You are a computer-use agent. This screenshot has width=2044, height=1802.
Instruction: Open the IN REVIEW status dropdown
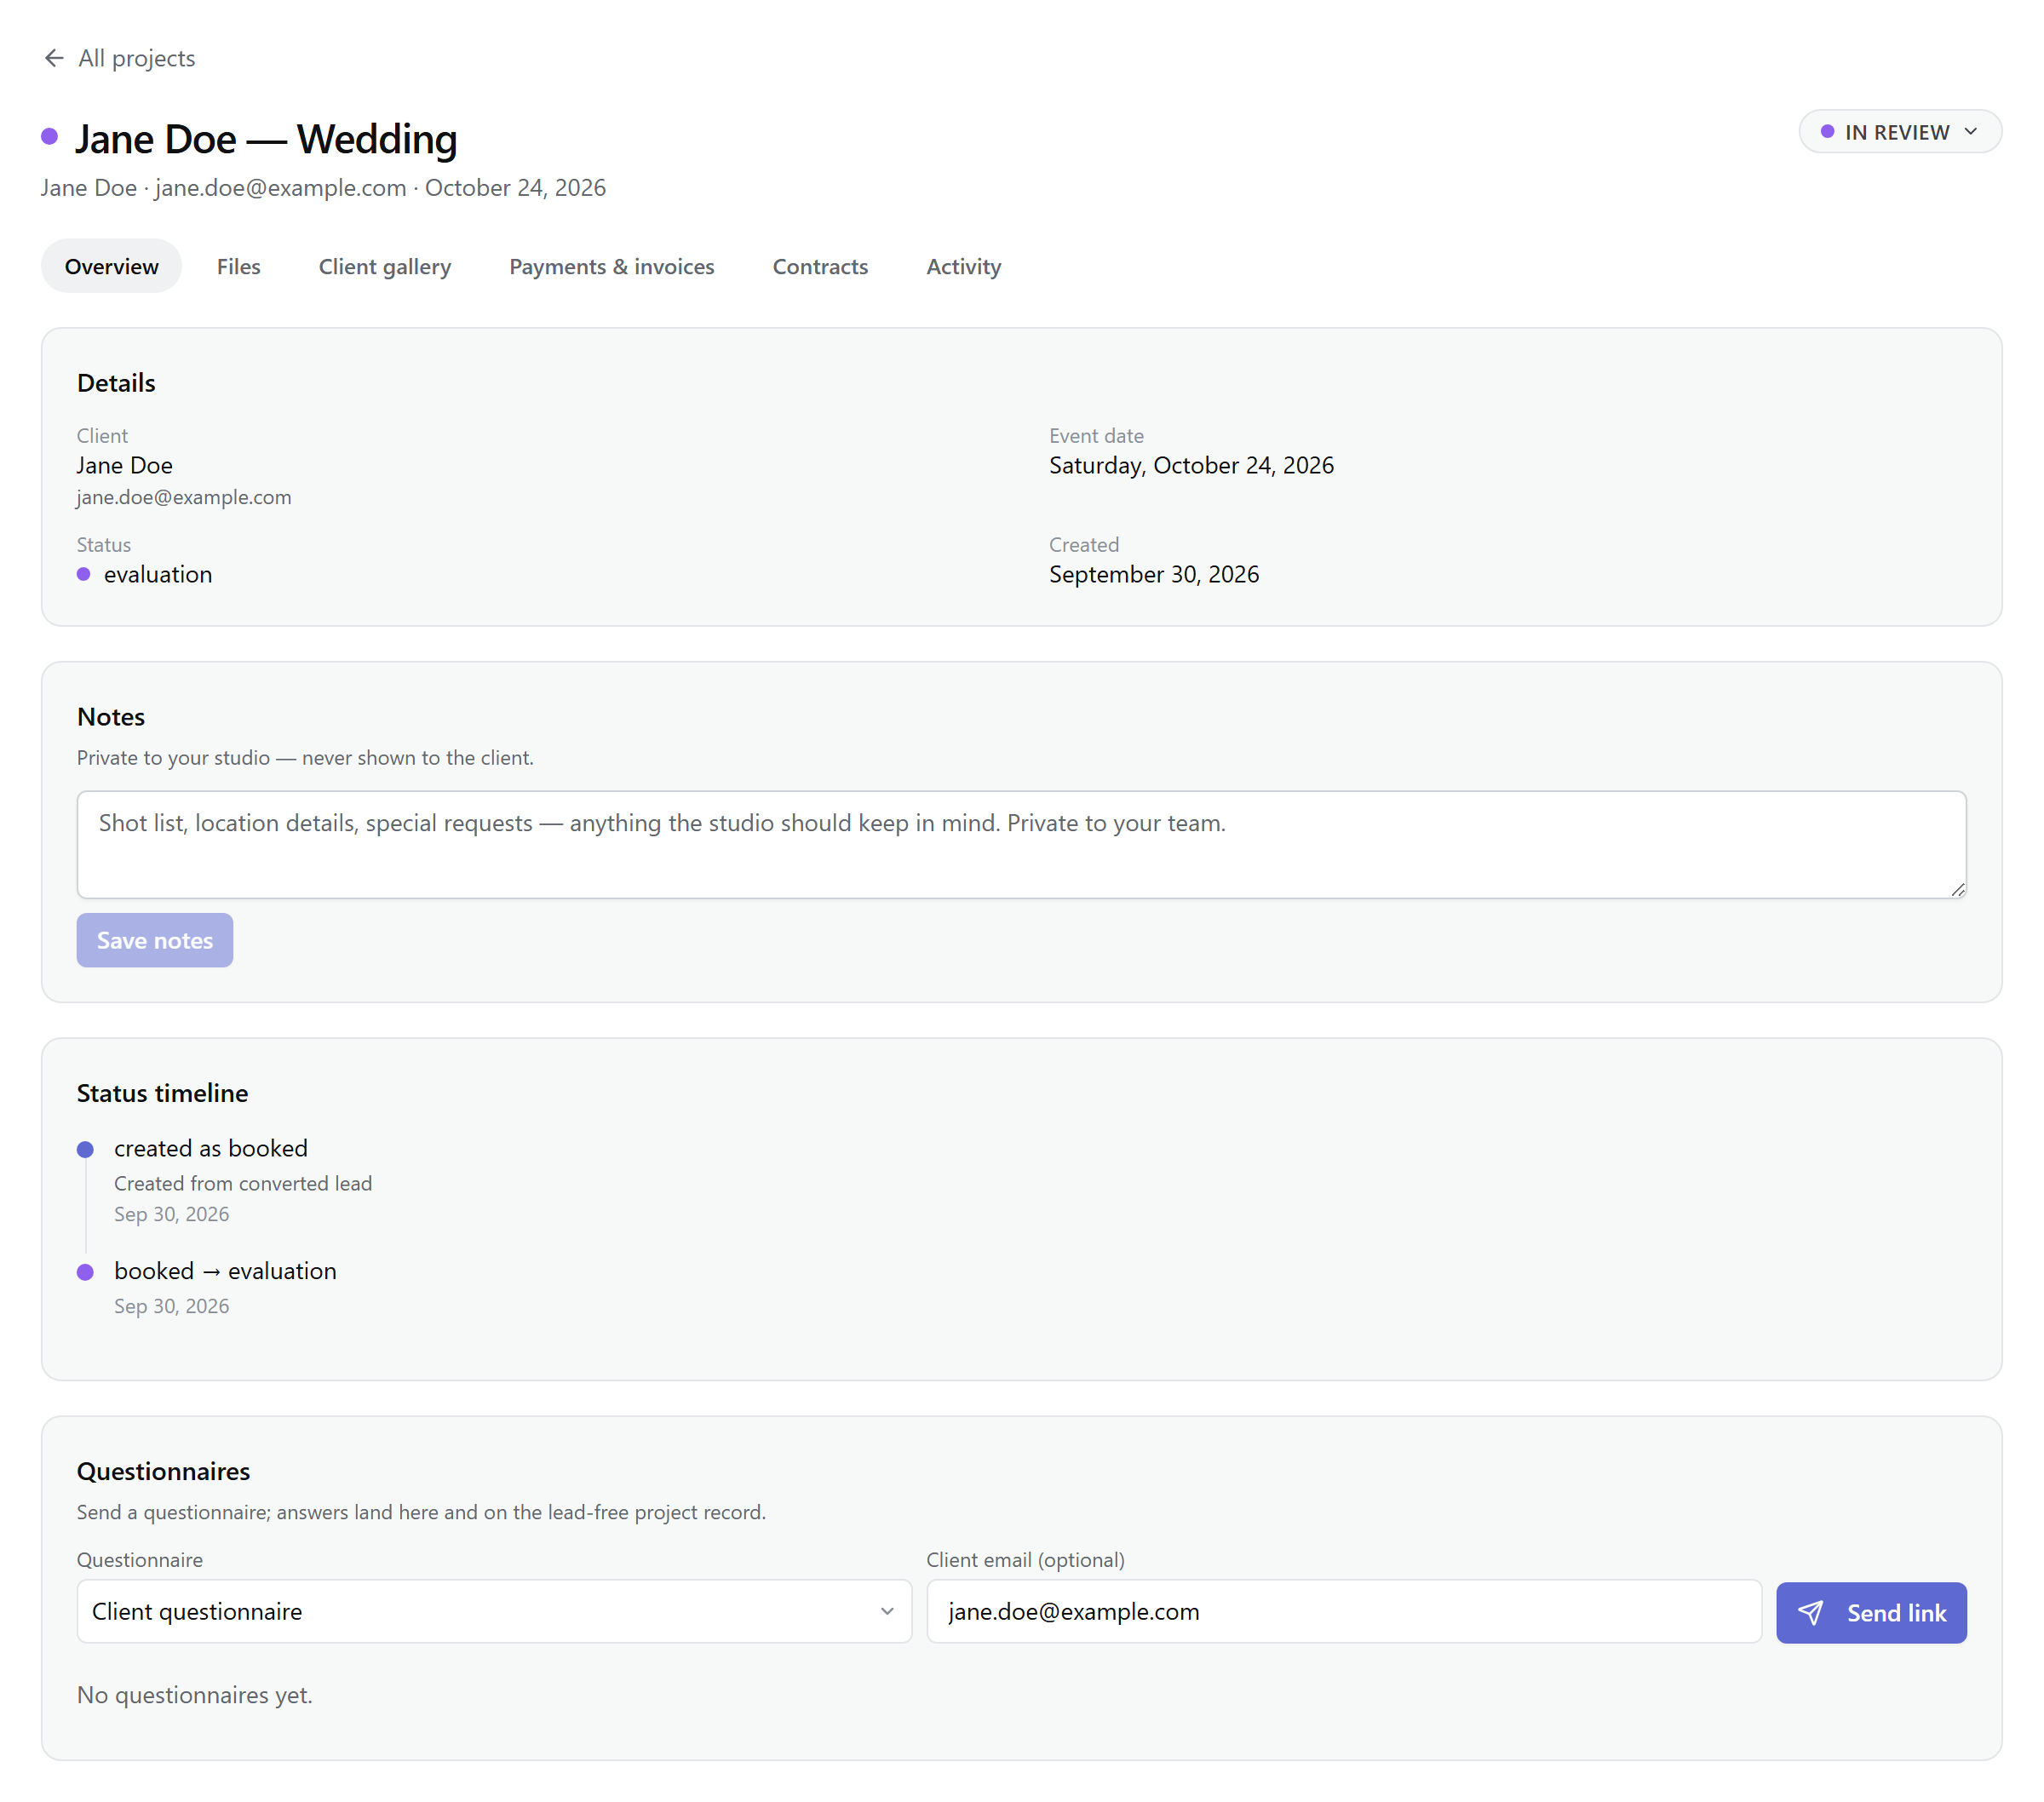pyautogui.click(x=1900, y=132)
